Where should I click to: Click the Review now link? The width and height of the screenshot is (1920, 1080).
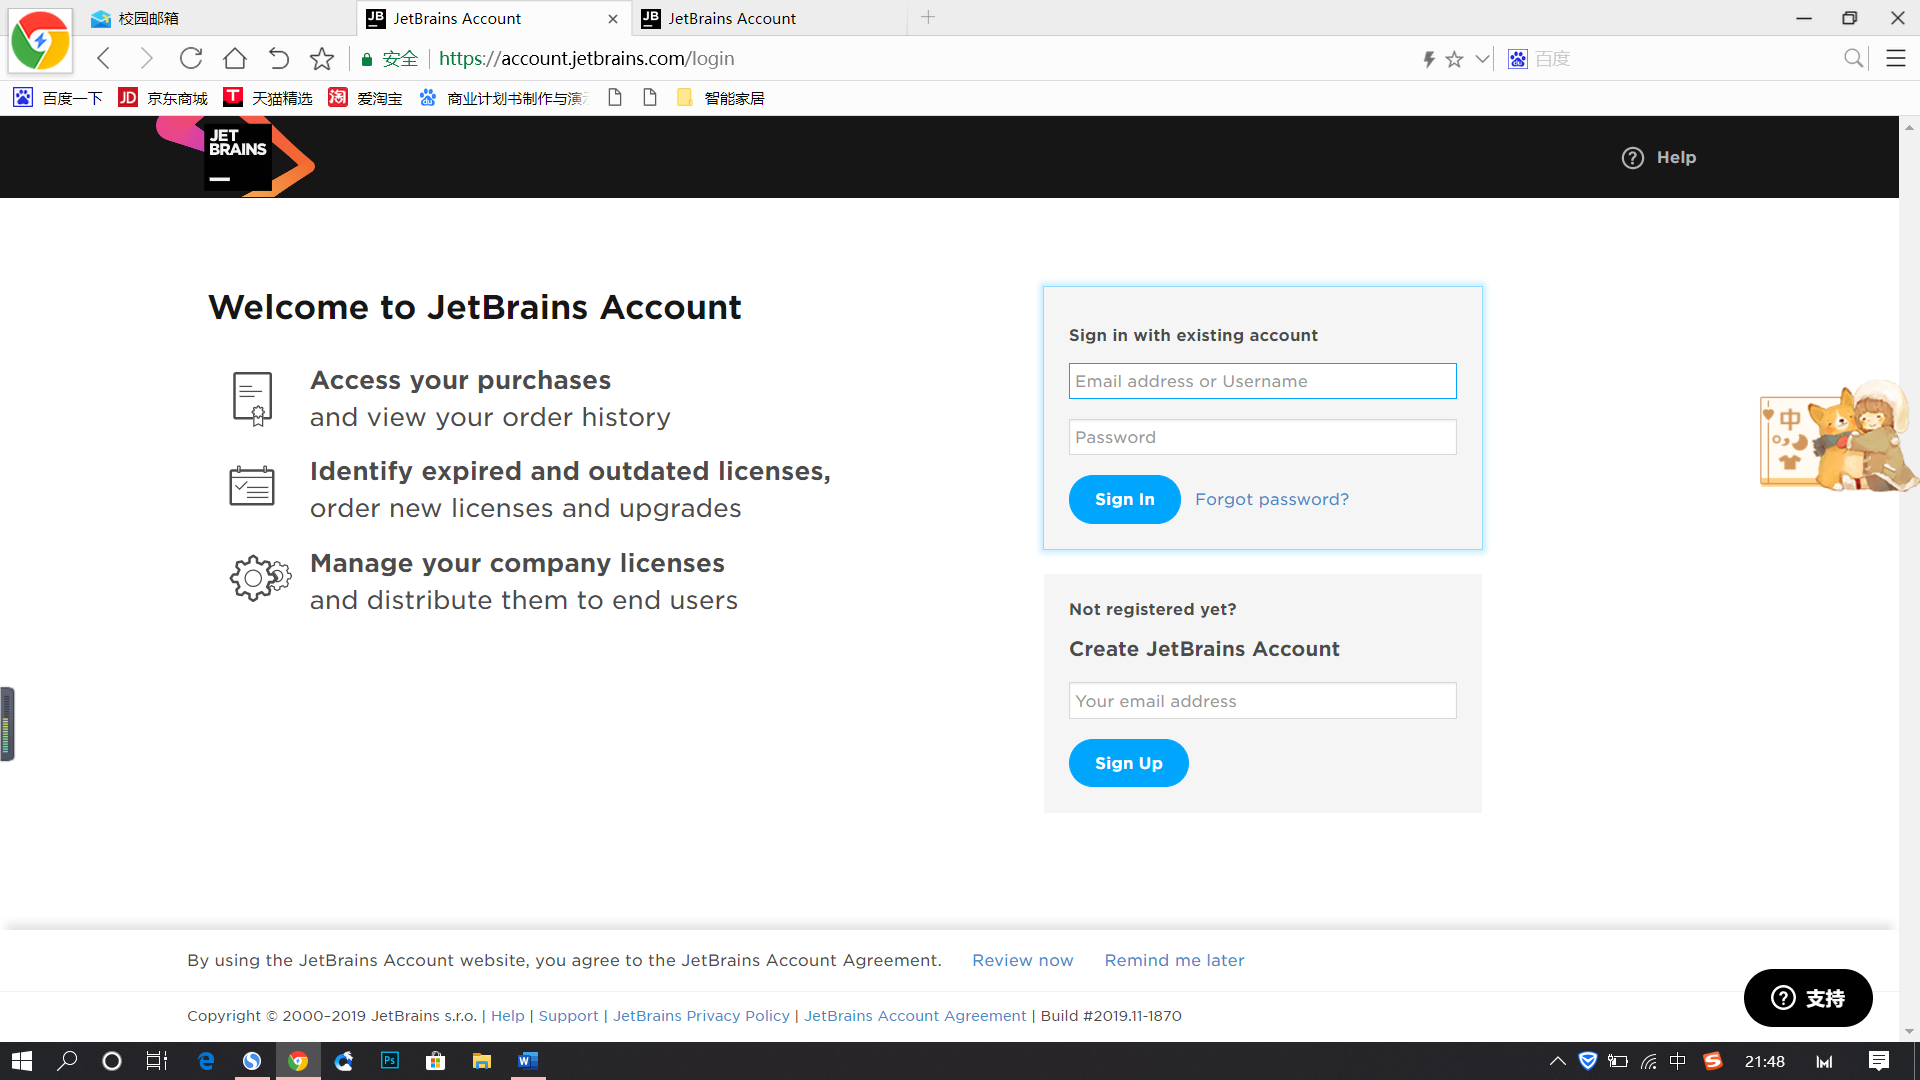coord(1023,960)
